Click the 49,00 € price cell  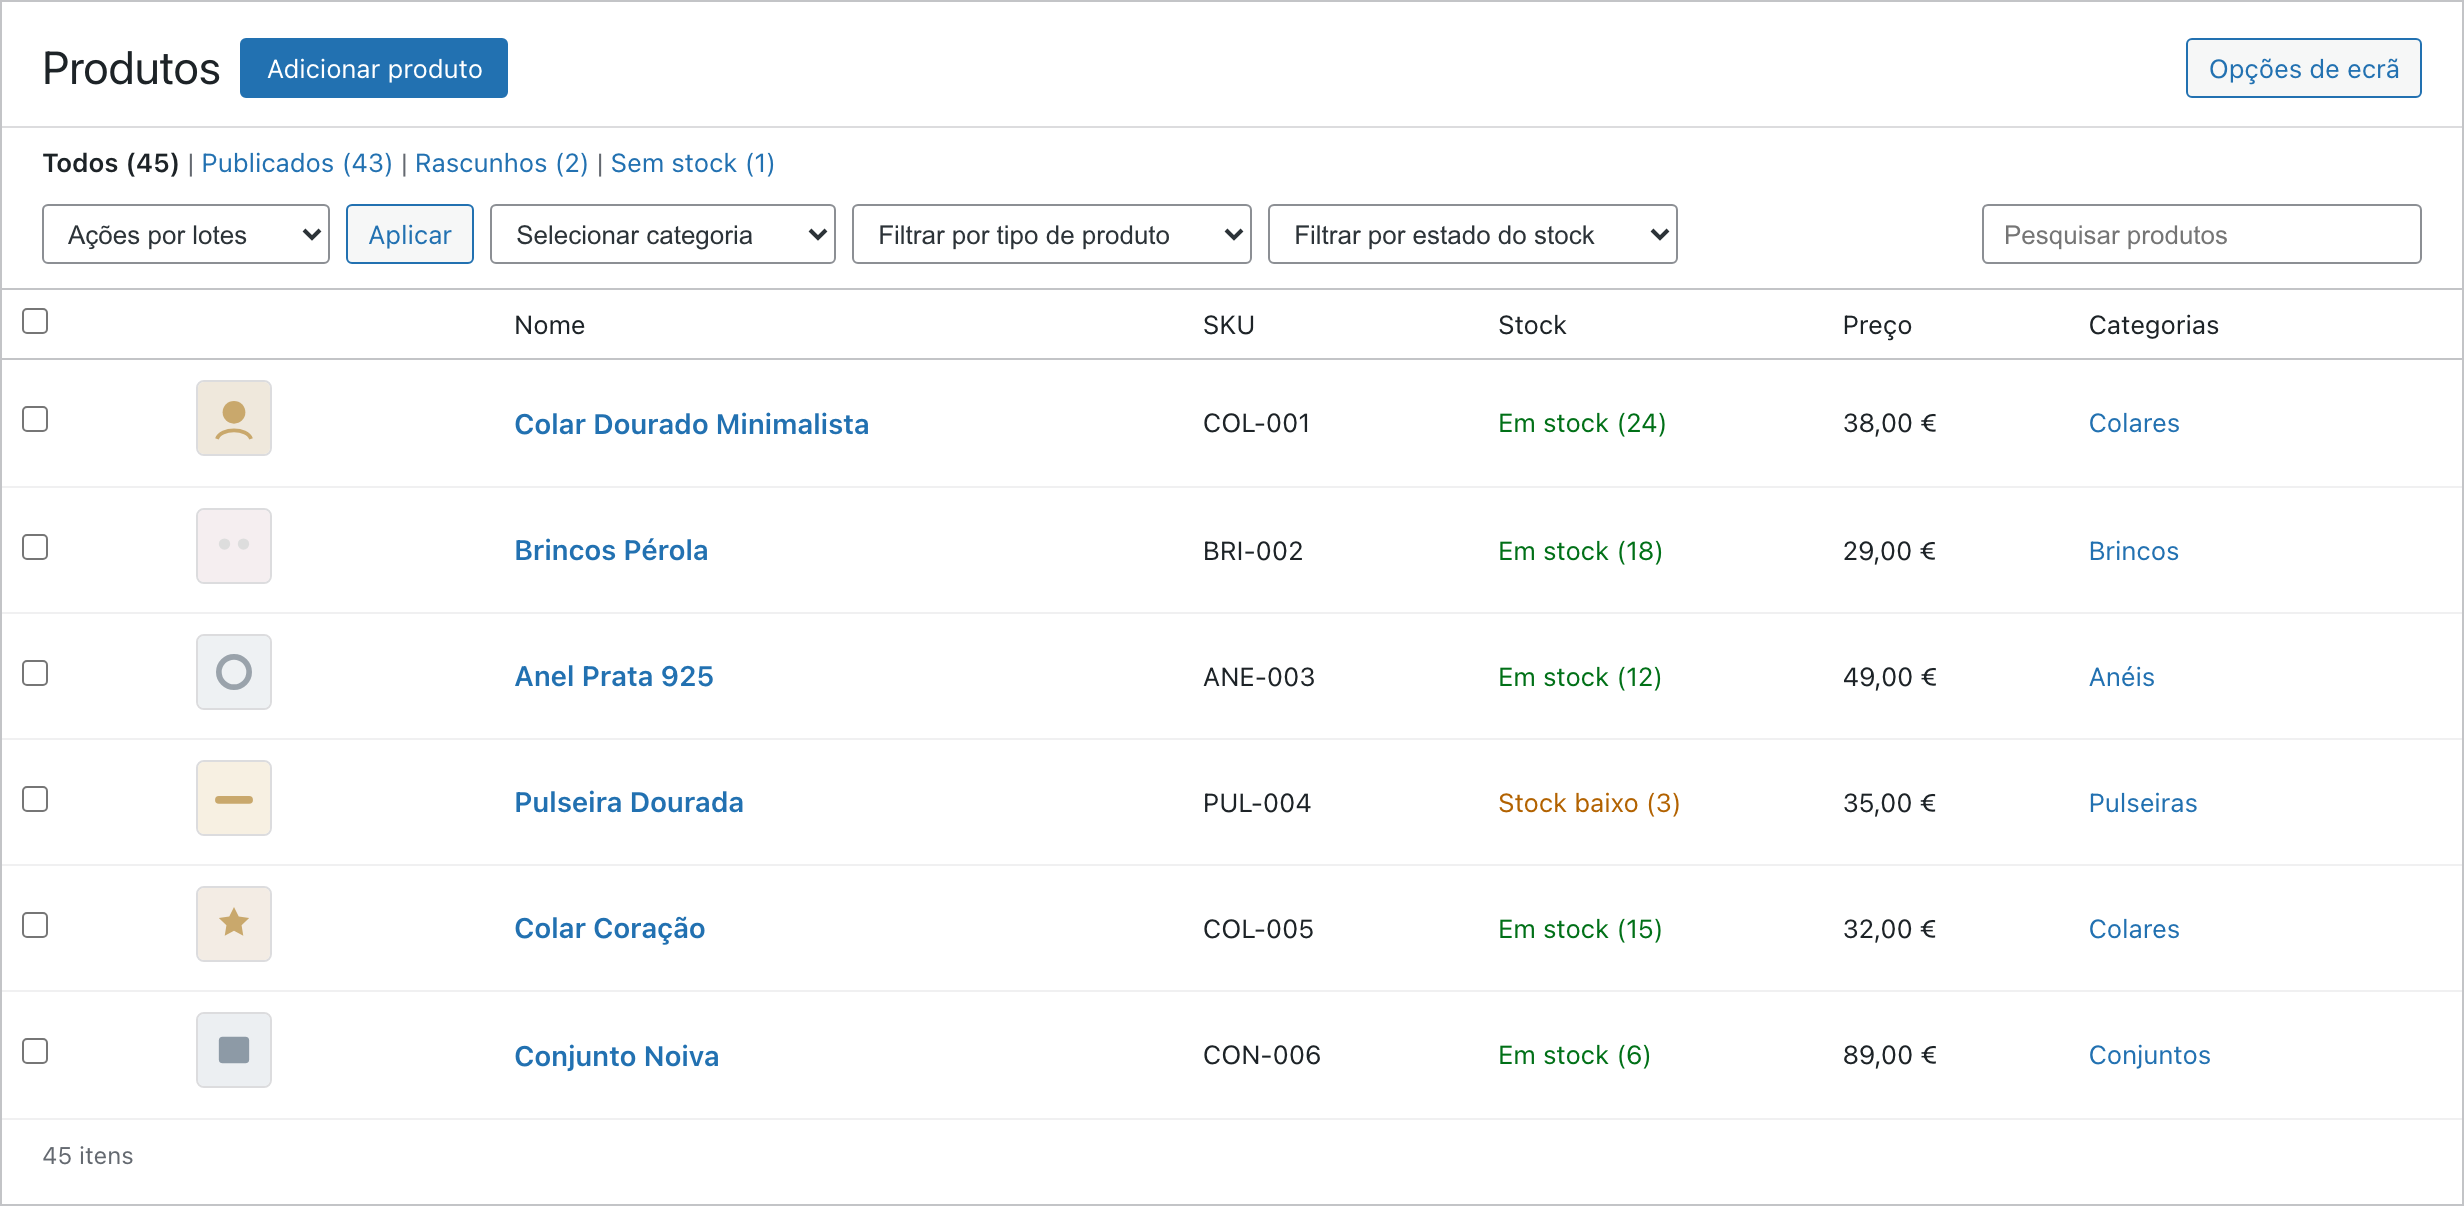[1890, 677]
